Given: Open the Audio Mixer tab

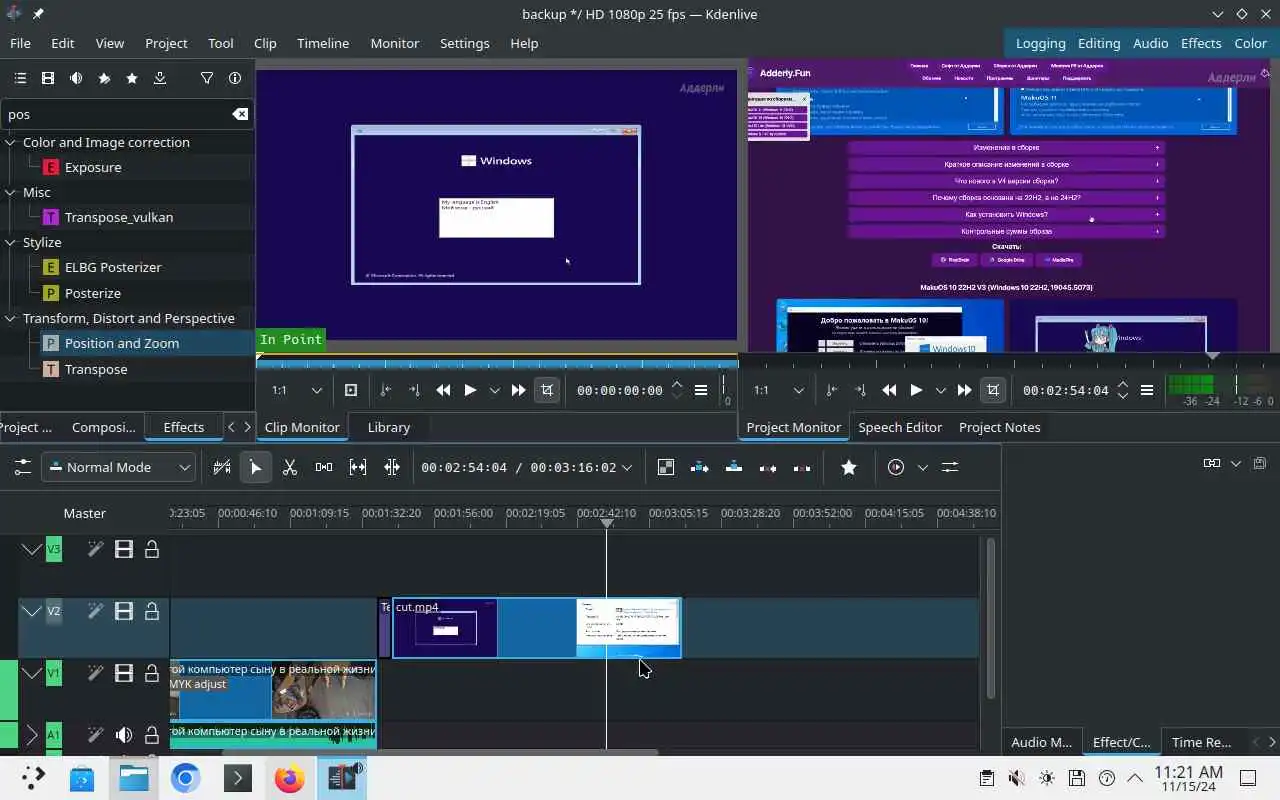Looking at the screenshot, I should click(1041, 742).
